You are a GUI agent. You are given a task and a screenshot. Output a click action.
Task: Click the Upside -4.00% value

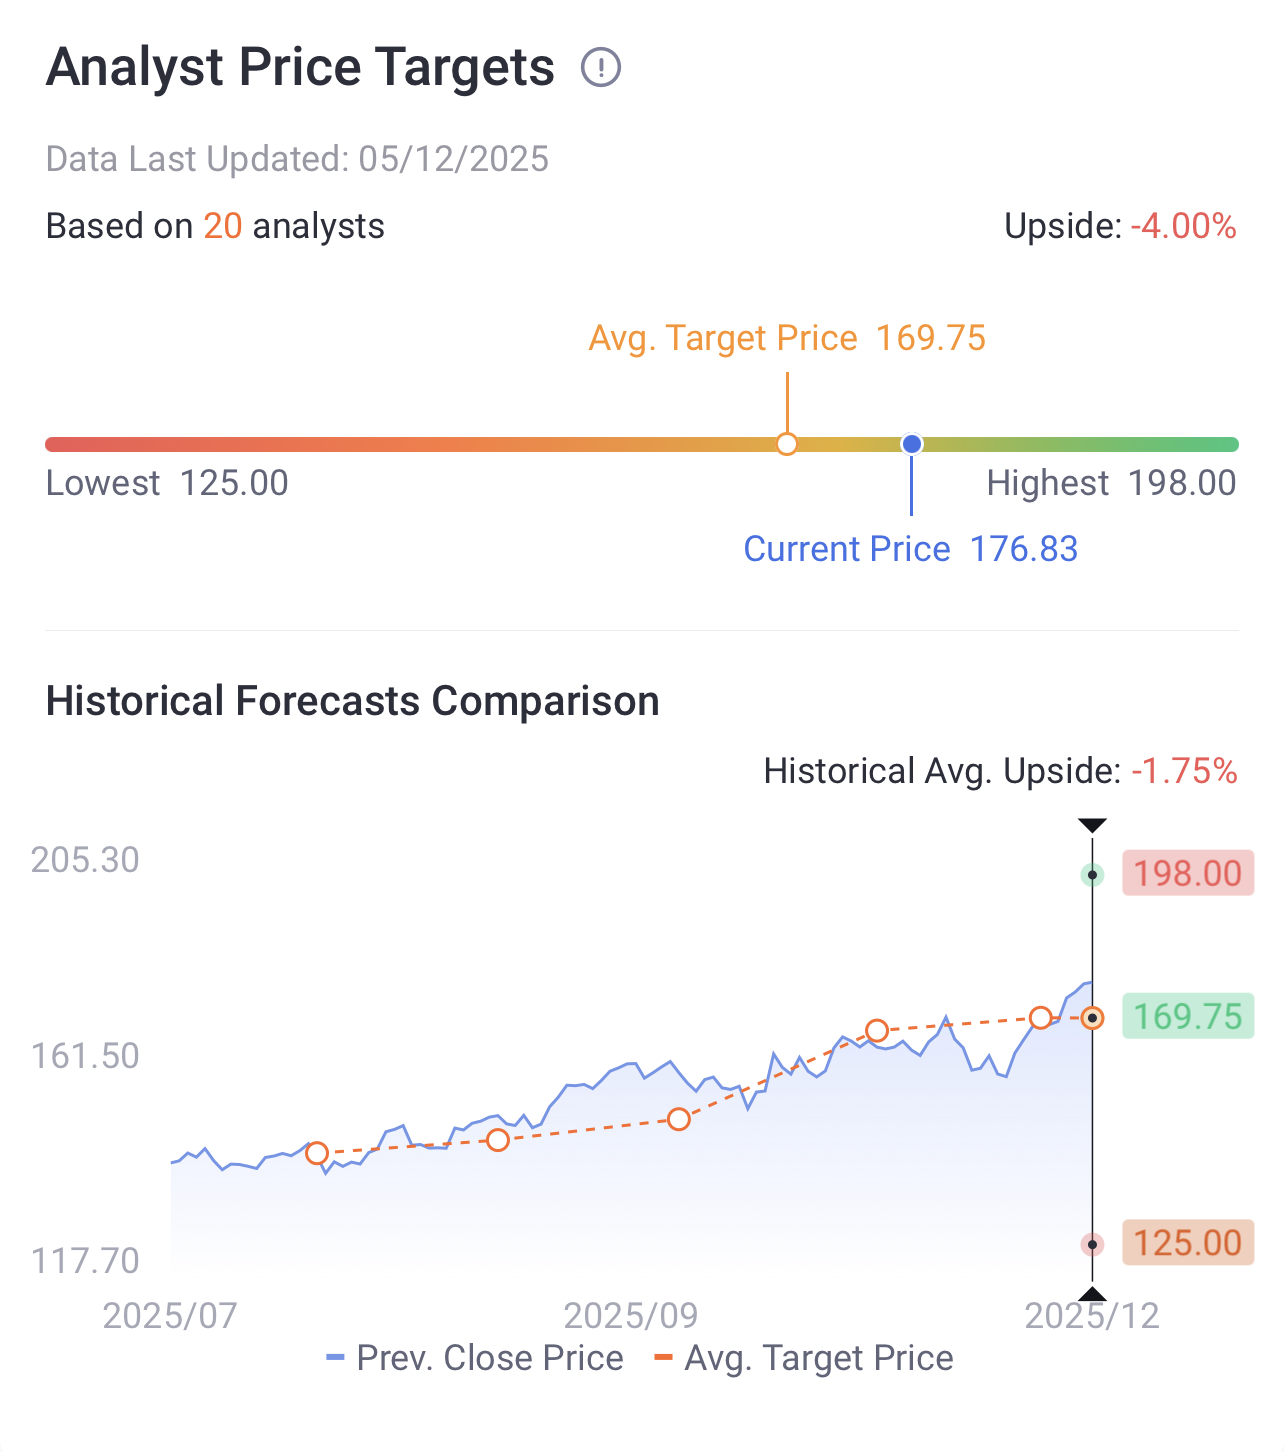click(x=1183, y=226)
